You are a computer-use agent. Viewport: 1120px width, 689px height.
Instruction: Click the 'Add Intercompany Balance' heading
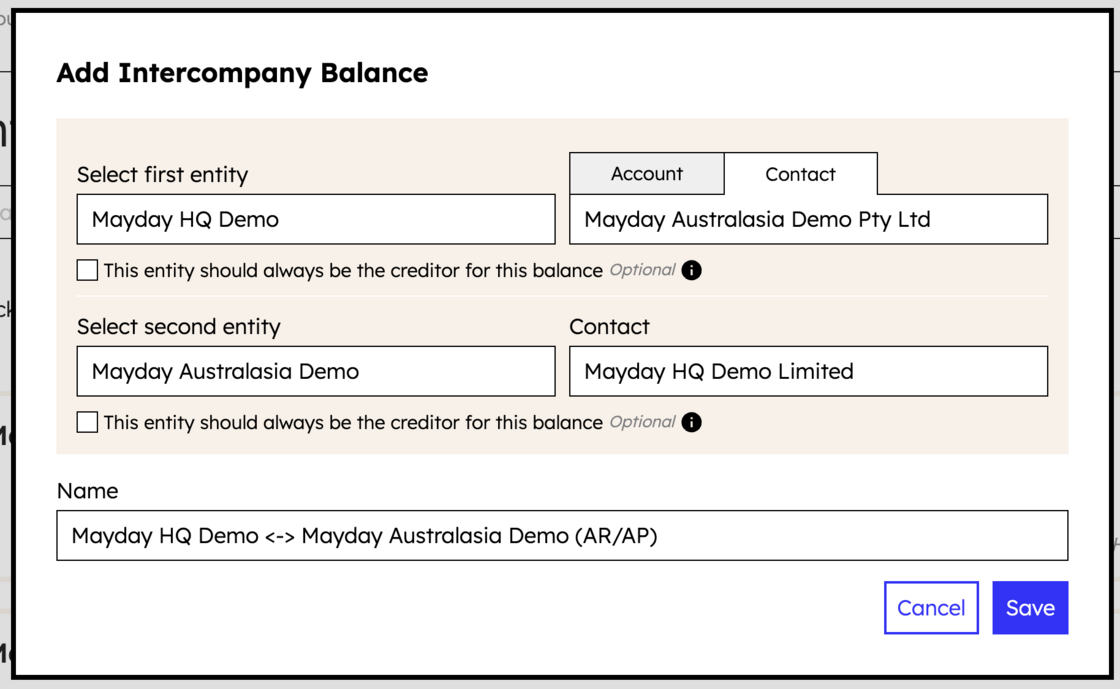pyautogui.click(x=242, y=73)
